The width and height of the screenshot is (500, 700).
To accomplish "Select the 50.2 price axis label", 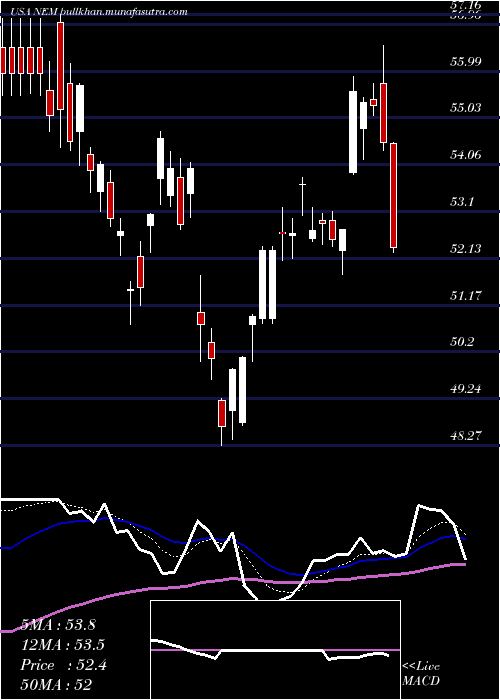I will (462, 342).
